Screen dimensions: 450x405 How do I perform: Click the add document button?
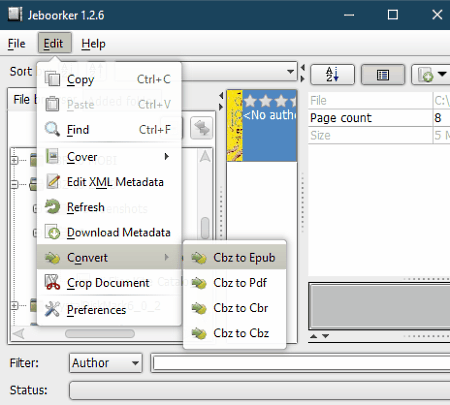click(x=425, y=75)
